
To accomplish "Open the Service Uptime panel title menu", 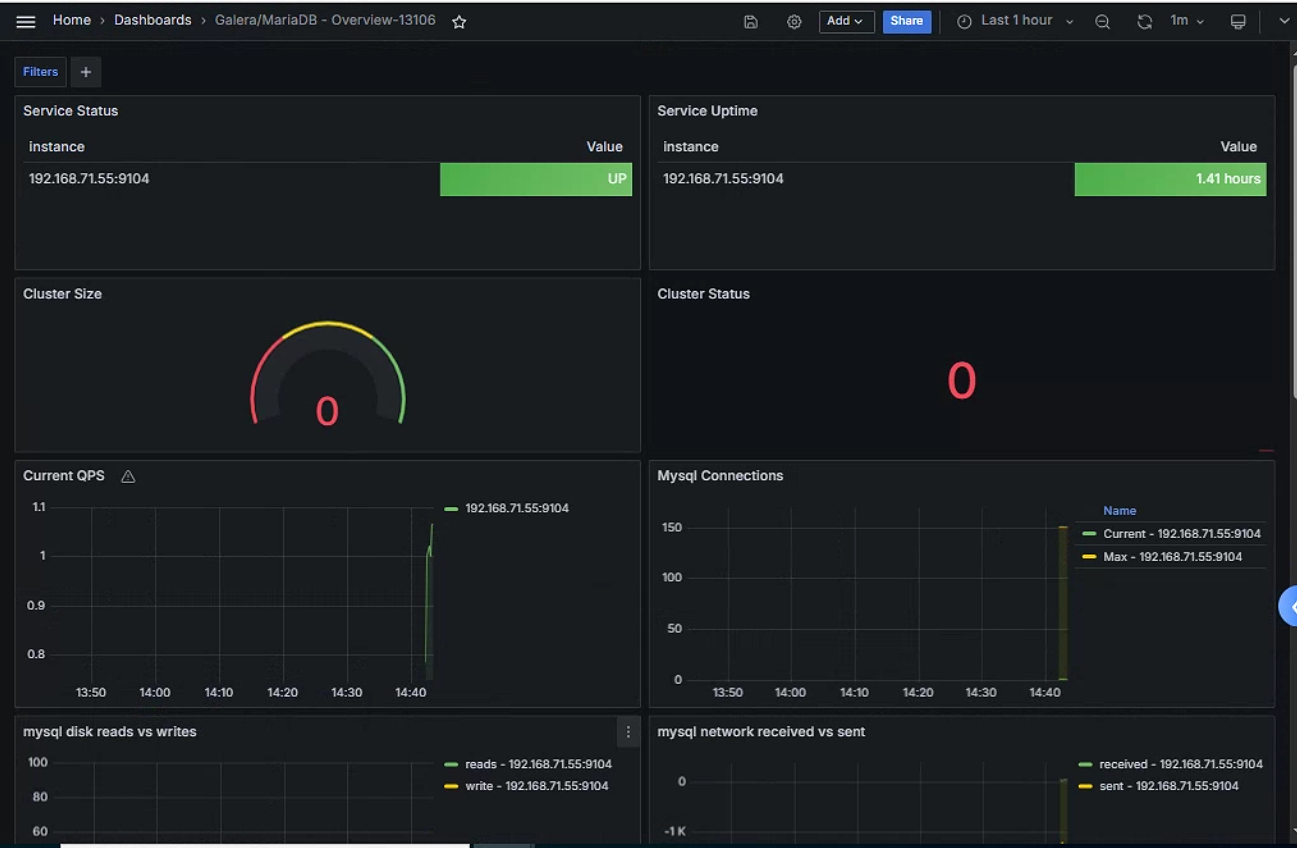I will click(x=707, y=111).
